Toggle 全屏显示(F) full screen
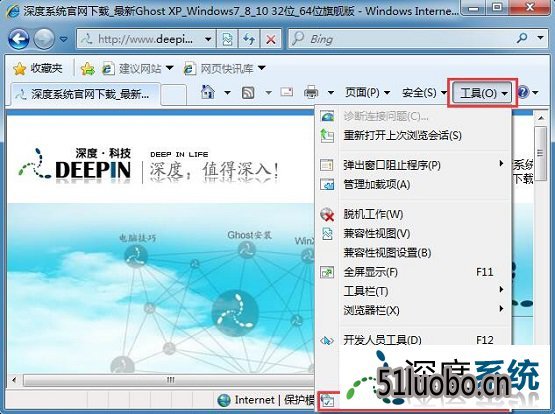Image resolution: width=555 pixels, height=414 pixels. [413, 272]
